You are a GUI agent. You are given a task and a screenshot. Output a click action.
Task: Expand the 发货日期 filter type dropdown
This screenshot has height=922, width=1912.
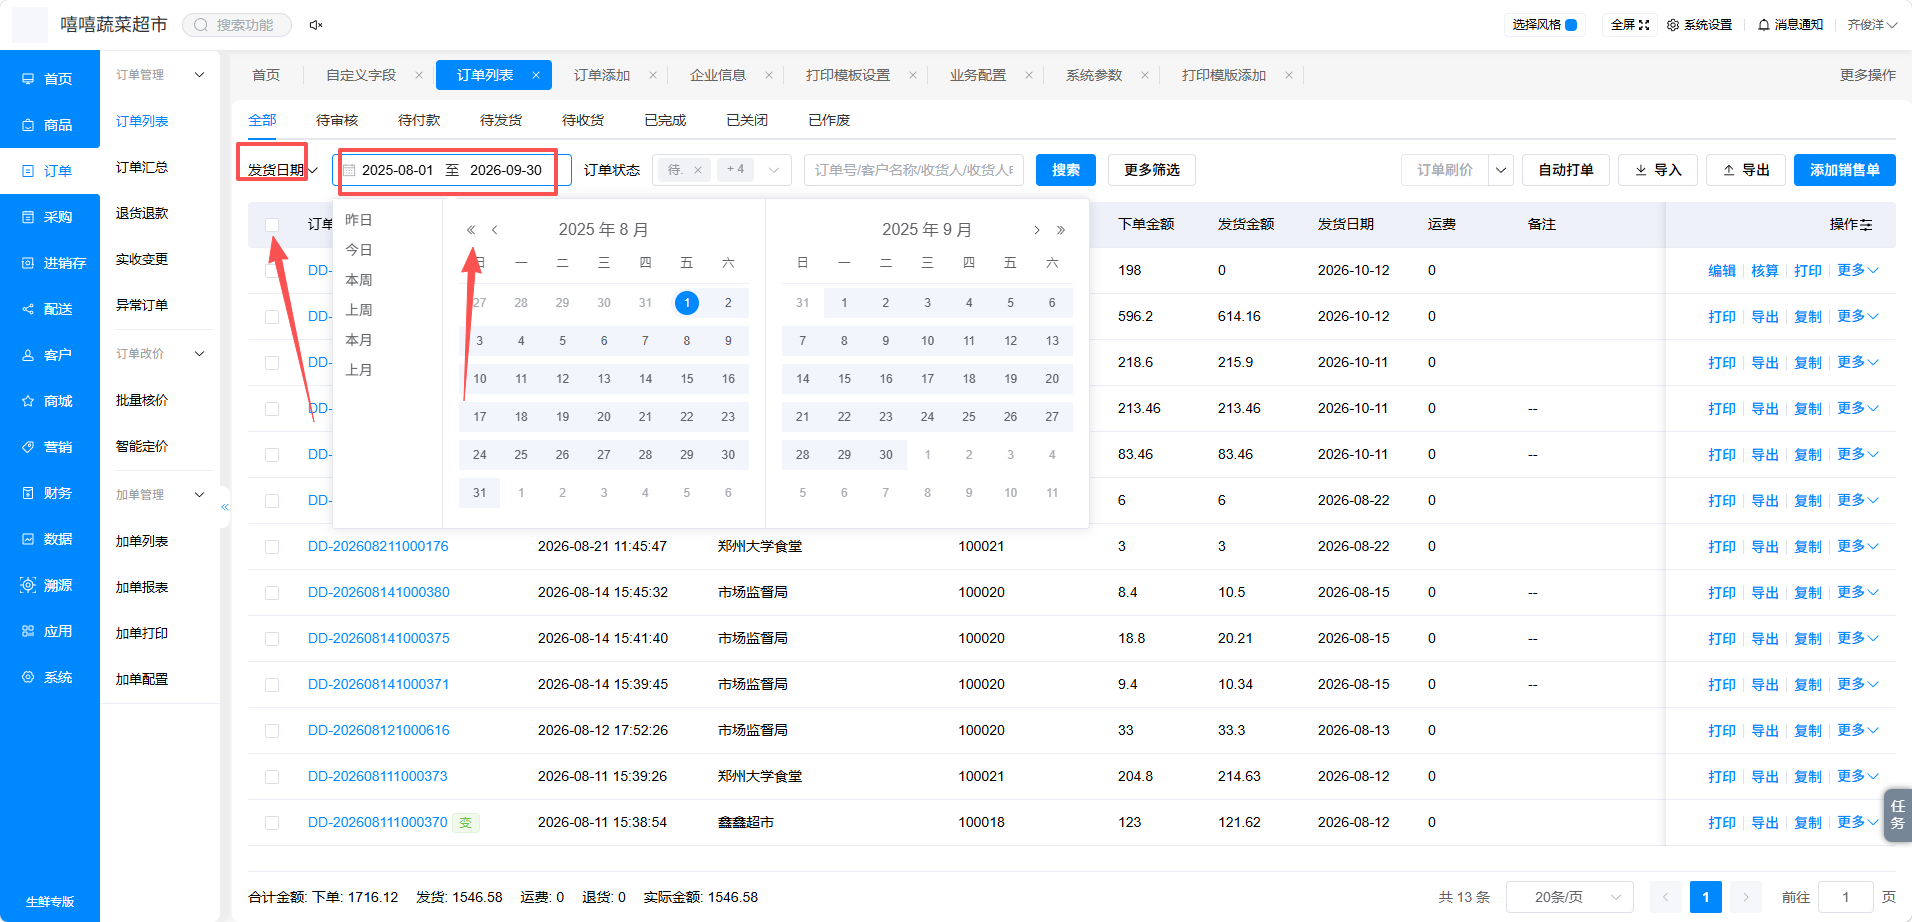[282, 170]
